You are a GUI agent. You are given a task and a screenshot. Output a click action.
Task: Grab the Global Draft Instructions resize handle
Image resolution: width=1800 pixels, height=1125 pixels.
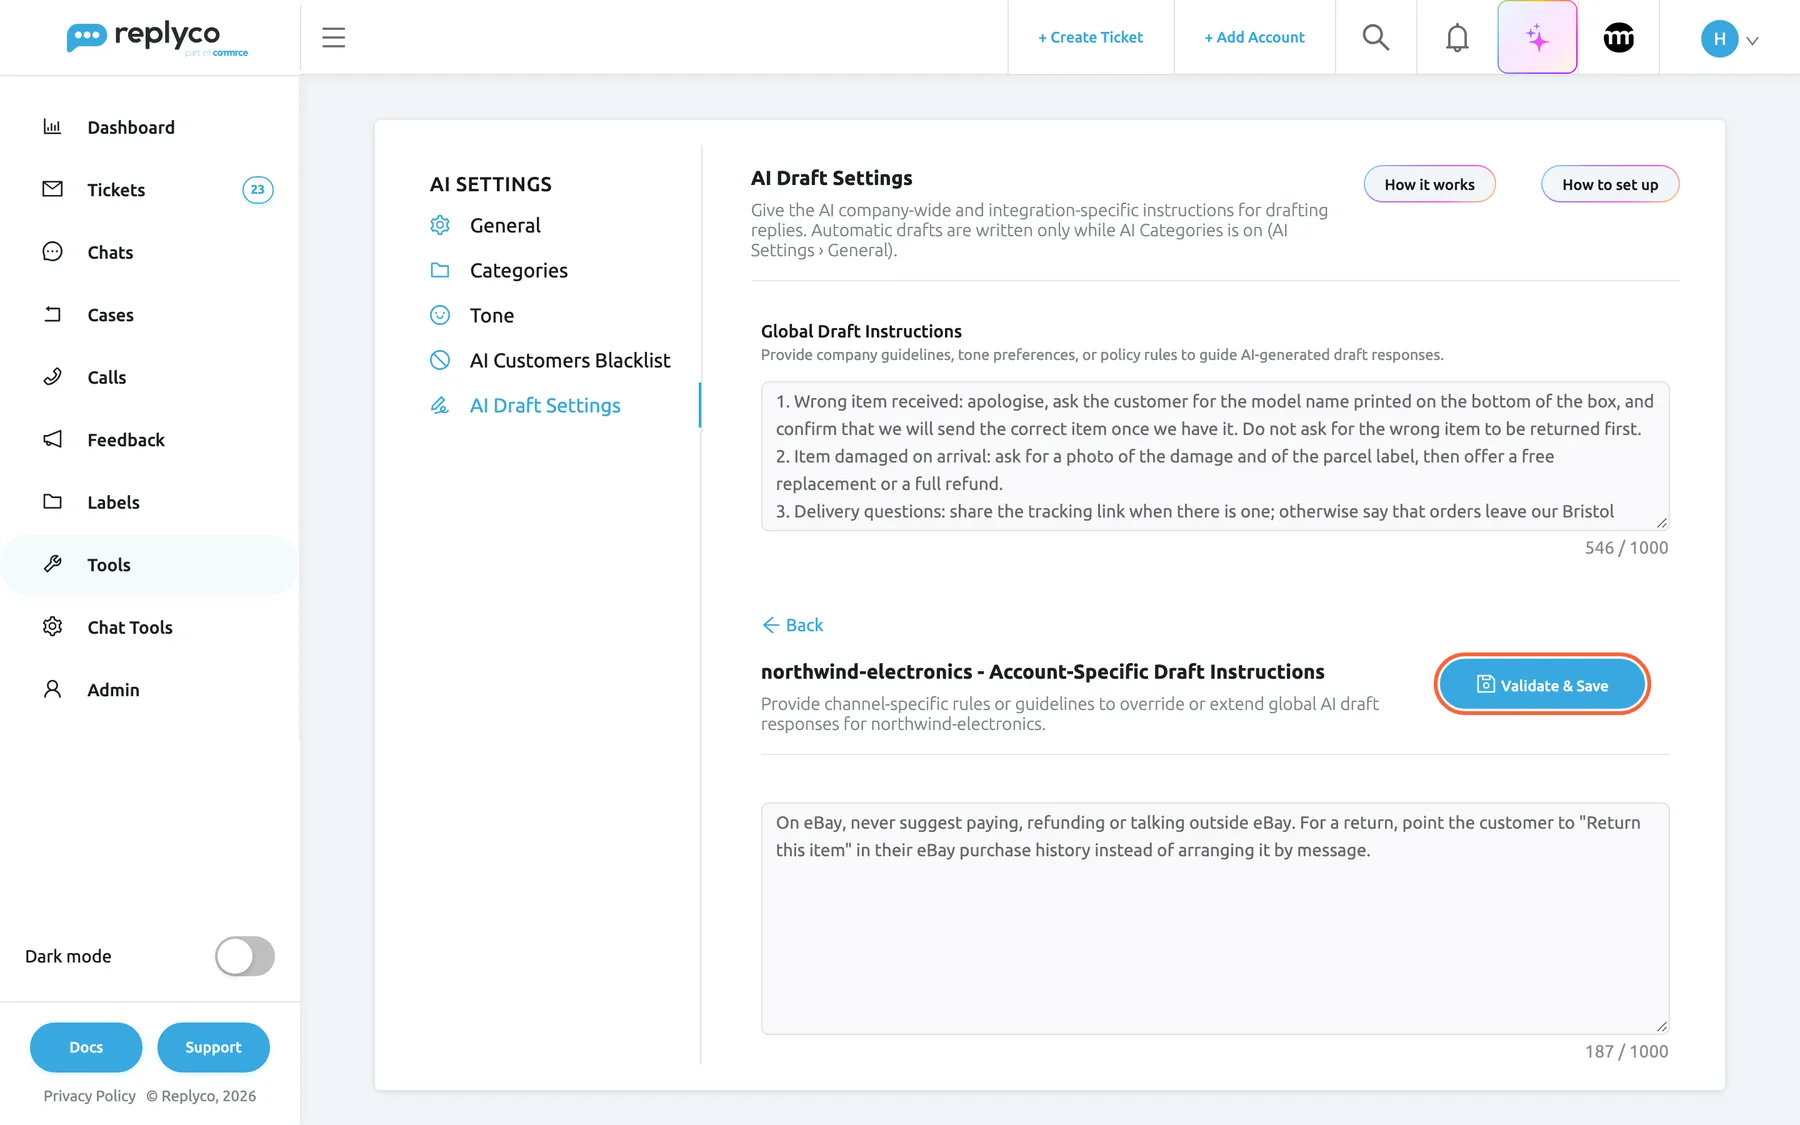coord(1661,522)
